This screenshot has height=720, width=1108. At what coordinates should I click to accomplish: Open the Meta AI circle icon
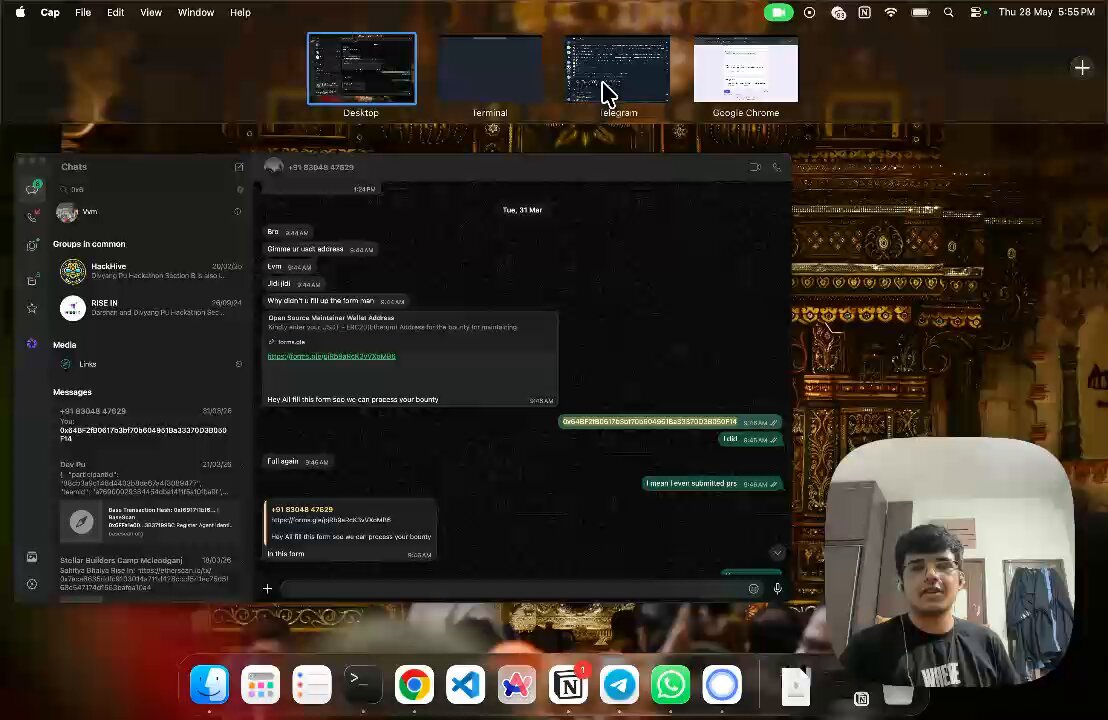click(x=32, y=343)
